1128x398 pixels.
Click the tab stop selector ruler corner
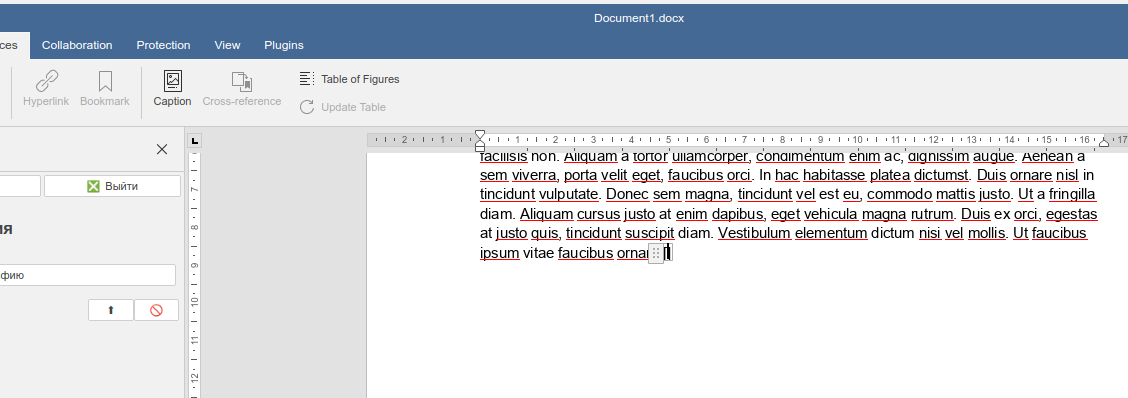[196, 140]
